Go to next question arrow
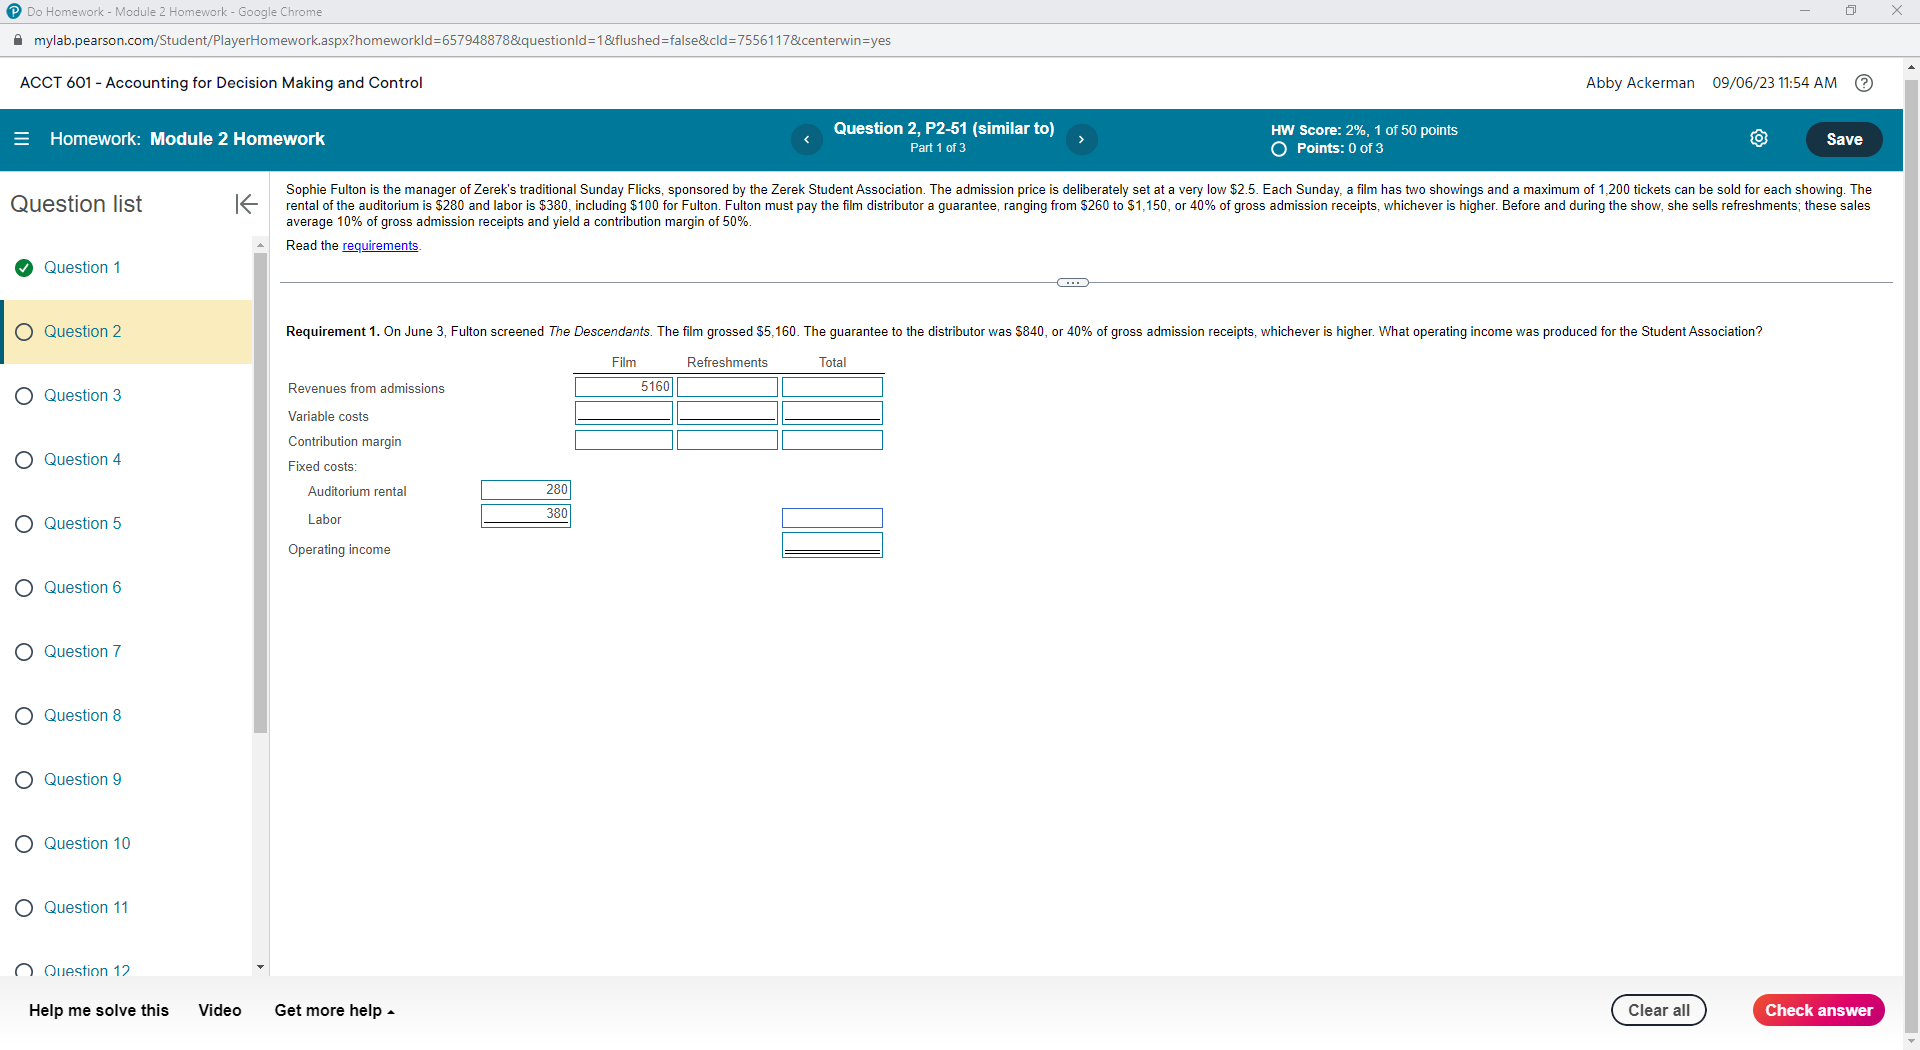The width and height of the screenshot is (1920, 1050). (x=1081, y=139)
